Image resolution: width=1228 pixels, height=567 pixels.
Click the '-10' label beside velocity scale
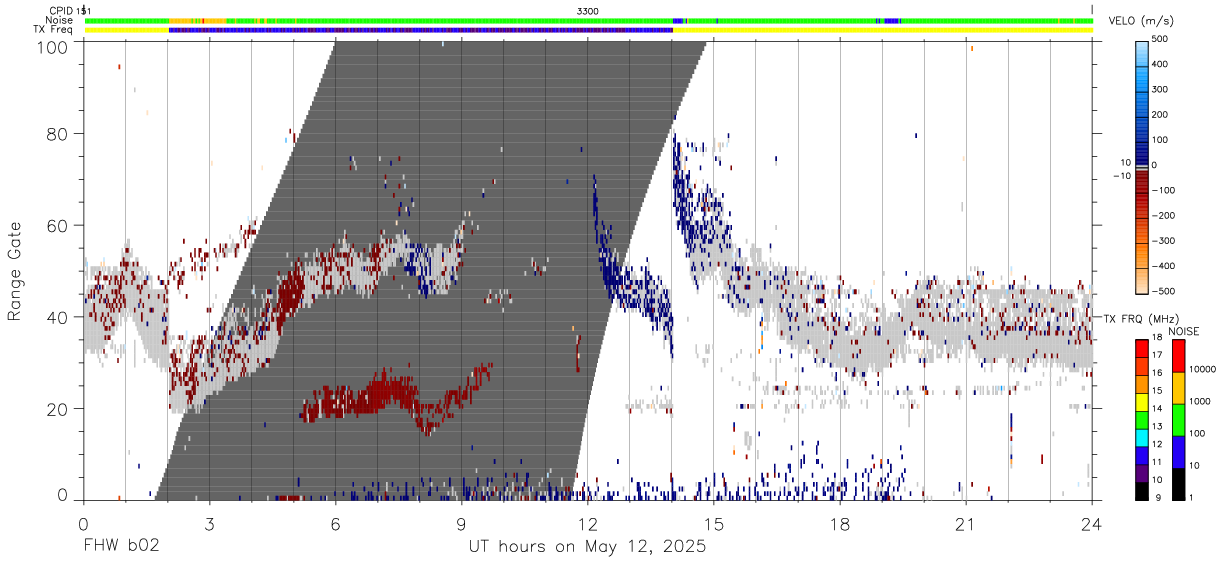coord(1122,175)
